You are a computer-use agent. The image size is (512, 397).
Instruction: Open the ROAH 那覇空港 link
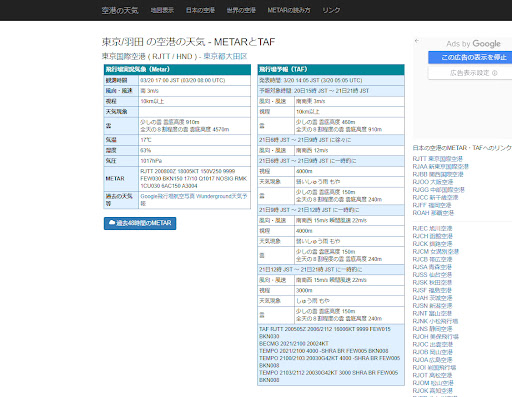(x=433, y=213)
